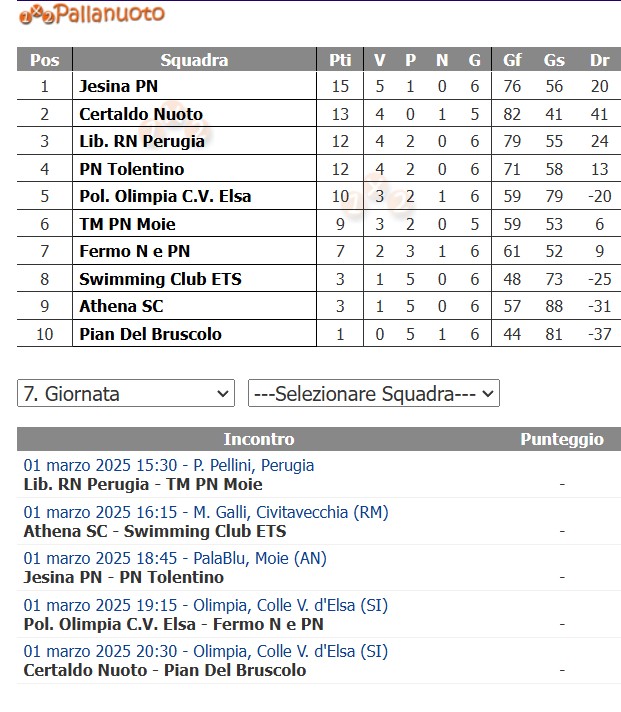
Task: Open Fermo N e PN team
Action: 134,251
